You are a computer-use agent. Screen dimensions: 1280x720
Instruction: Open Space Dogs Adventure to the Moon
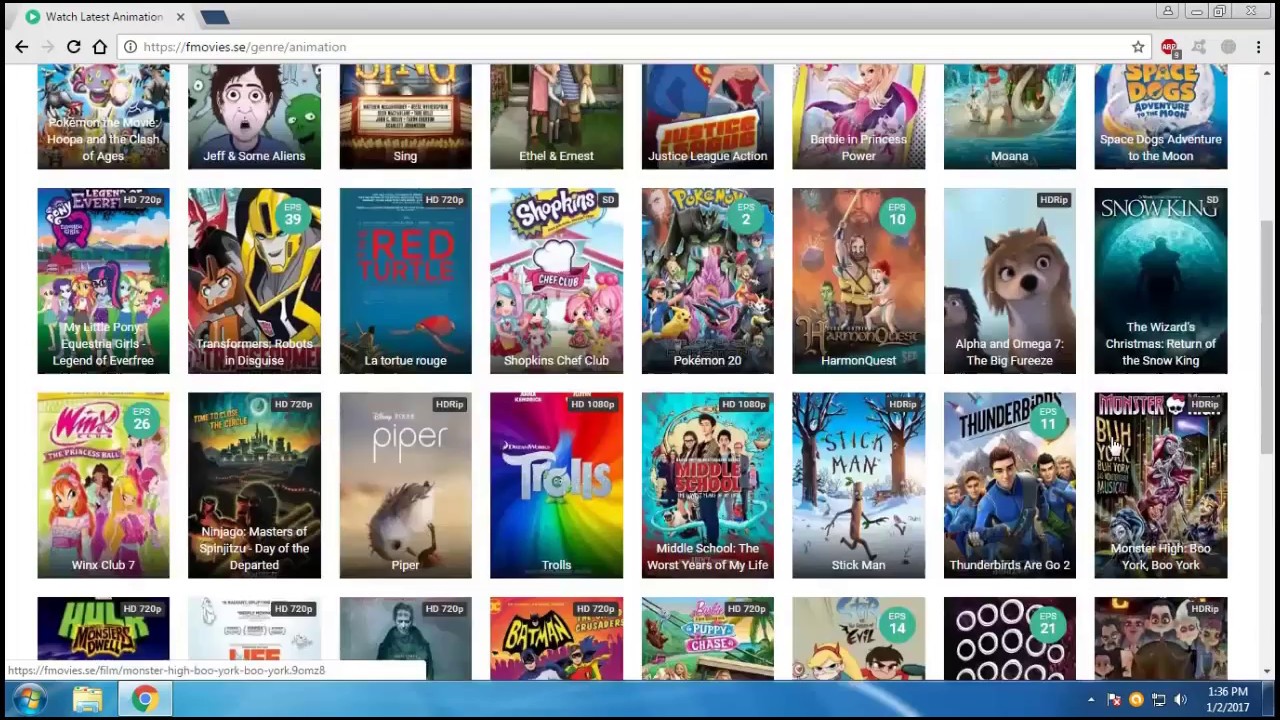[1160, 117]
